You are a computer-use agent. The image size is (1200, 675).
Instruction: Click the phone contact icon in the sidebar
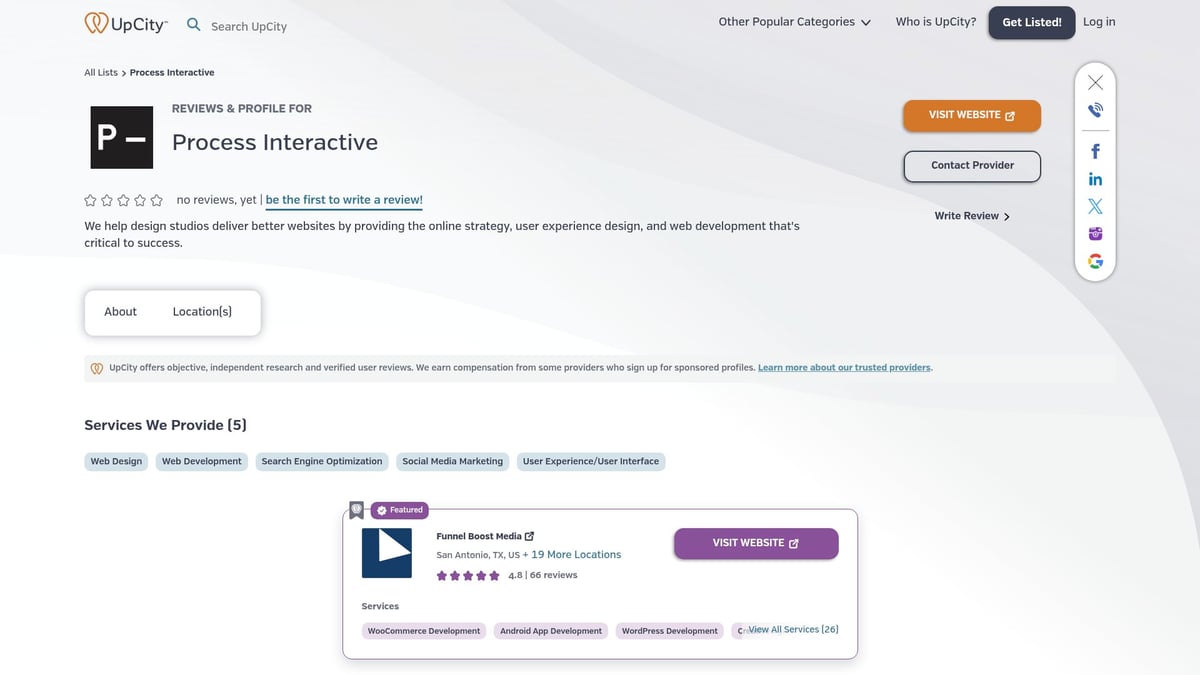(x=1095, y=110)
